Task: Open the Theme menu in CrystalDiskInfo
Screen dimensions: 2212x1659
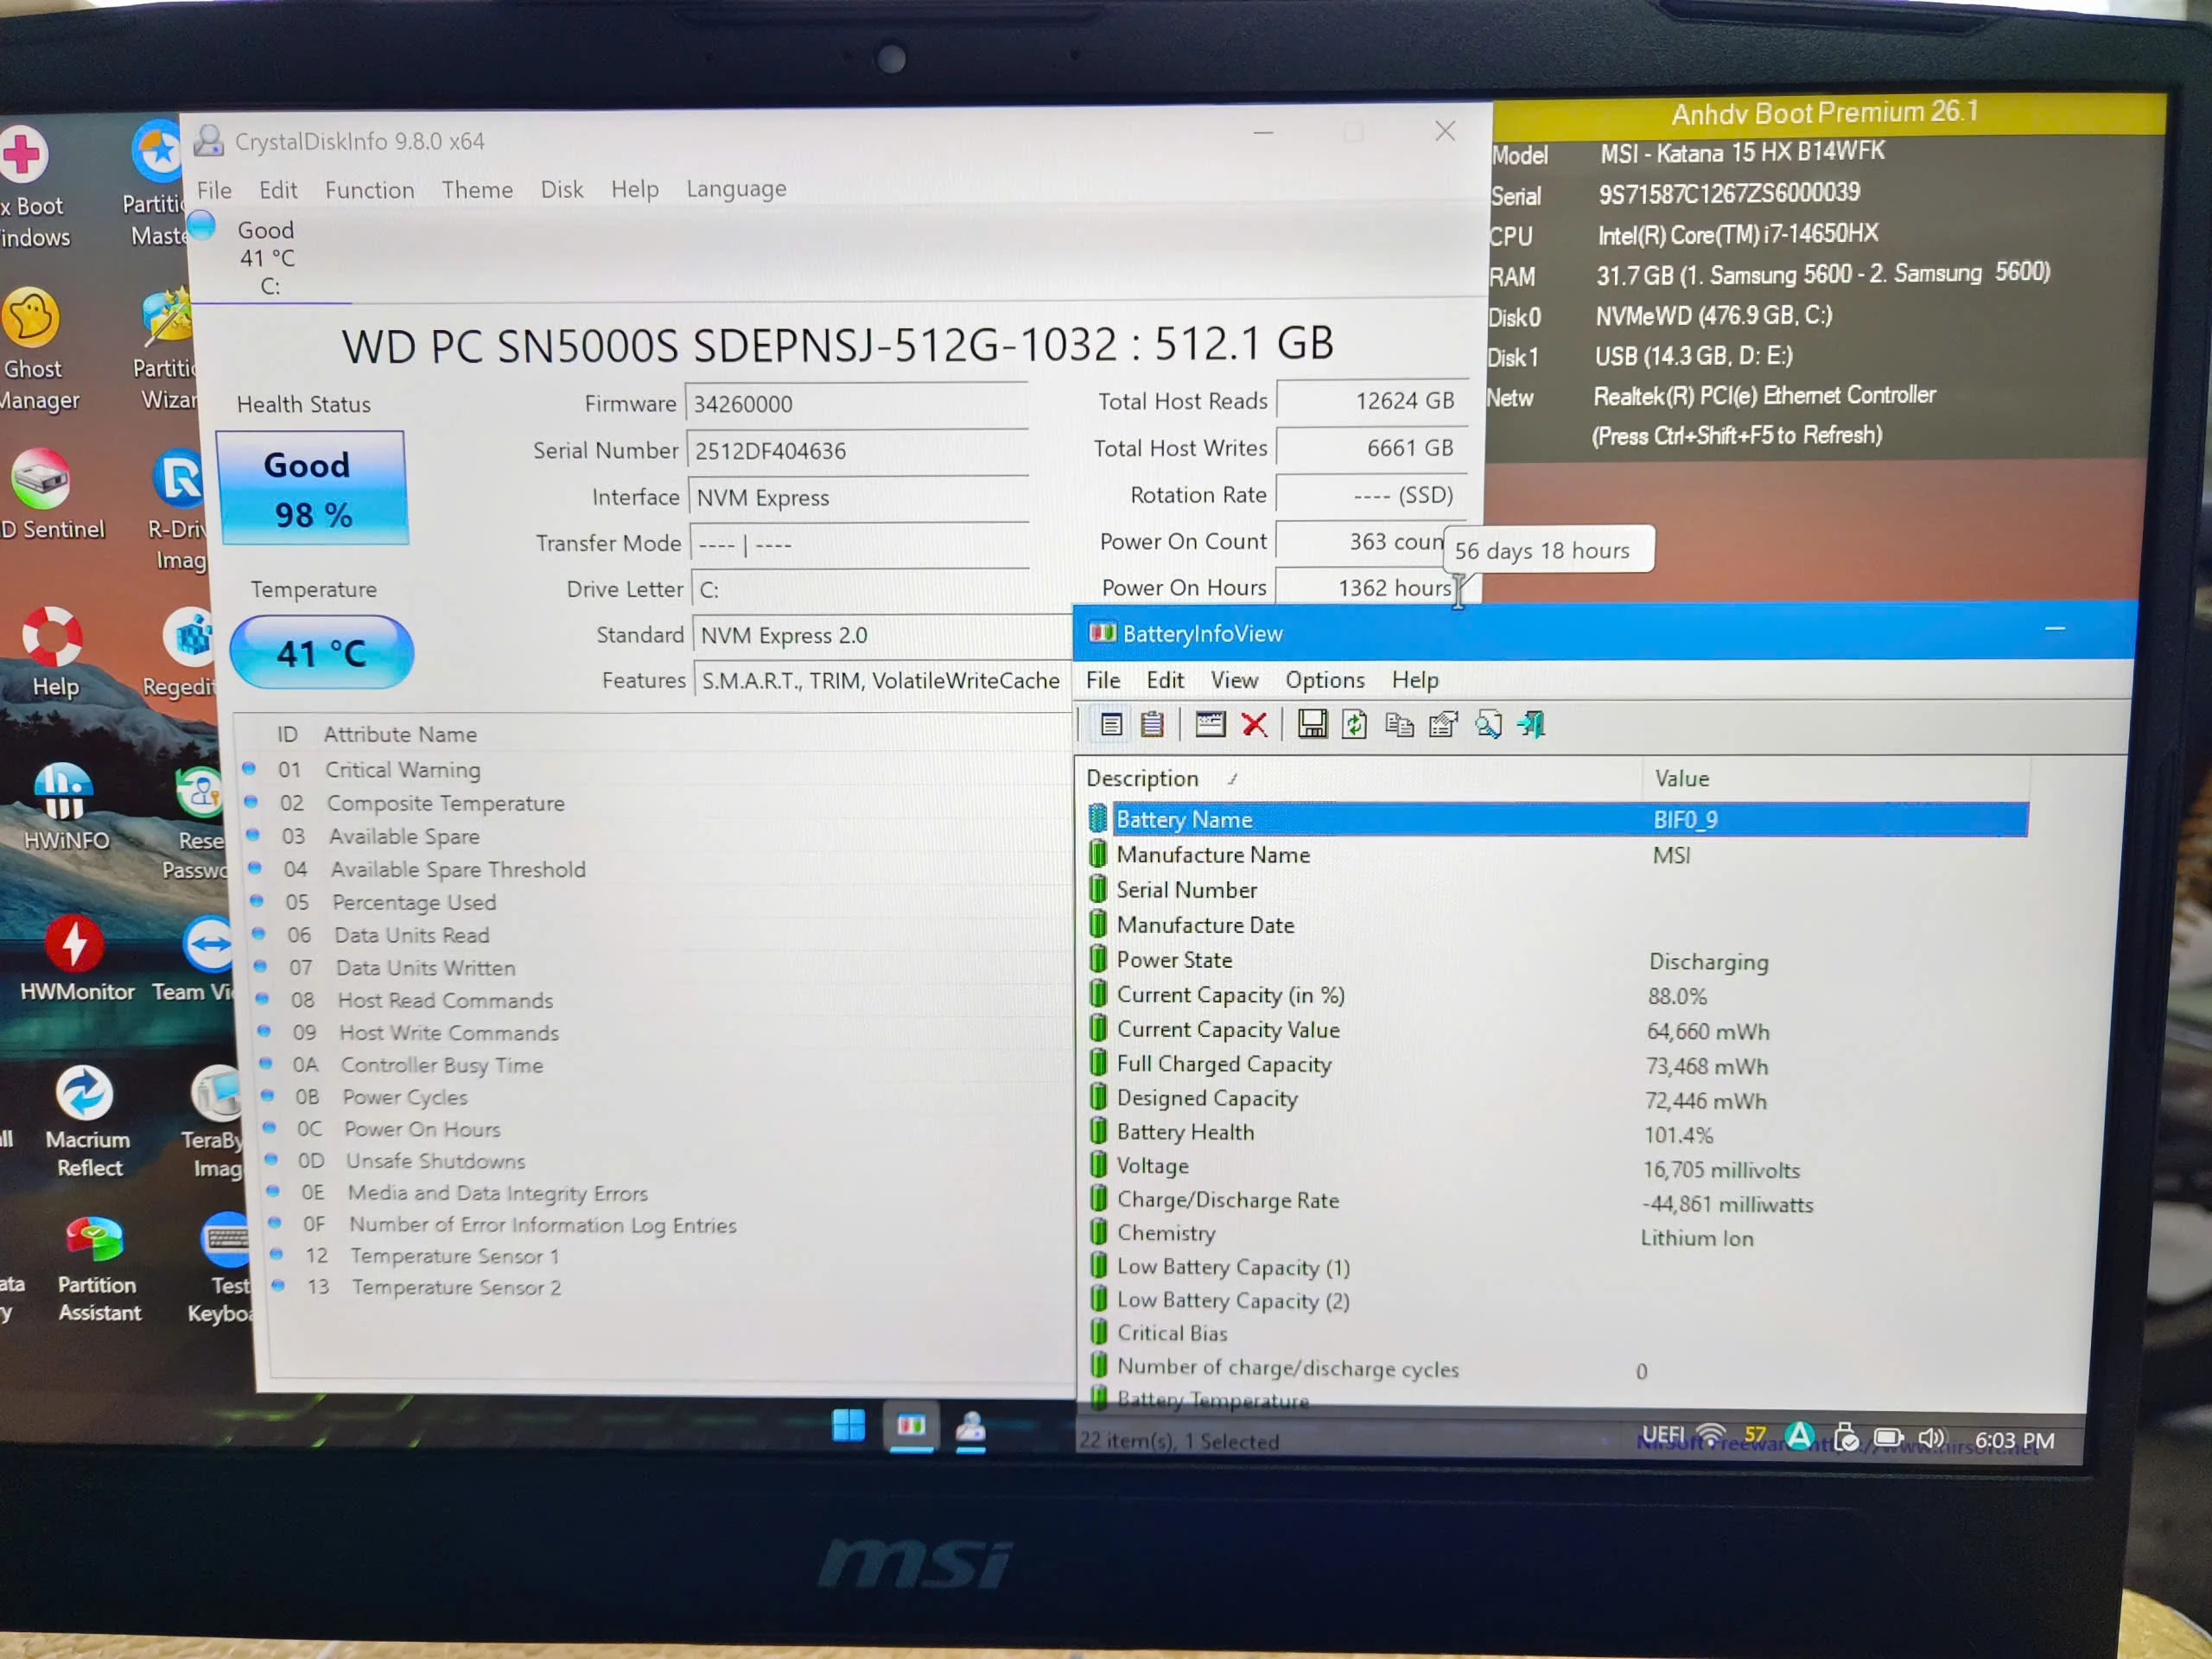Action: pyautogui.click(x=477, y=190)
